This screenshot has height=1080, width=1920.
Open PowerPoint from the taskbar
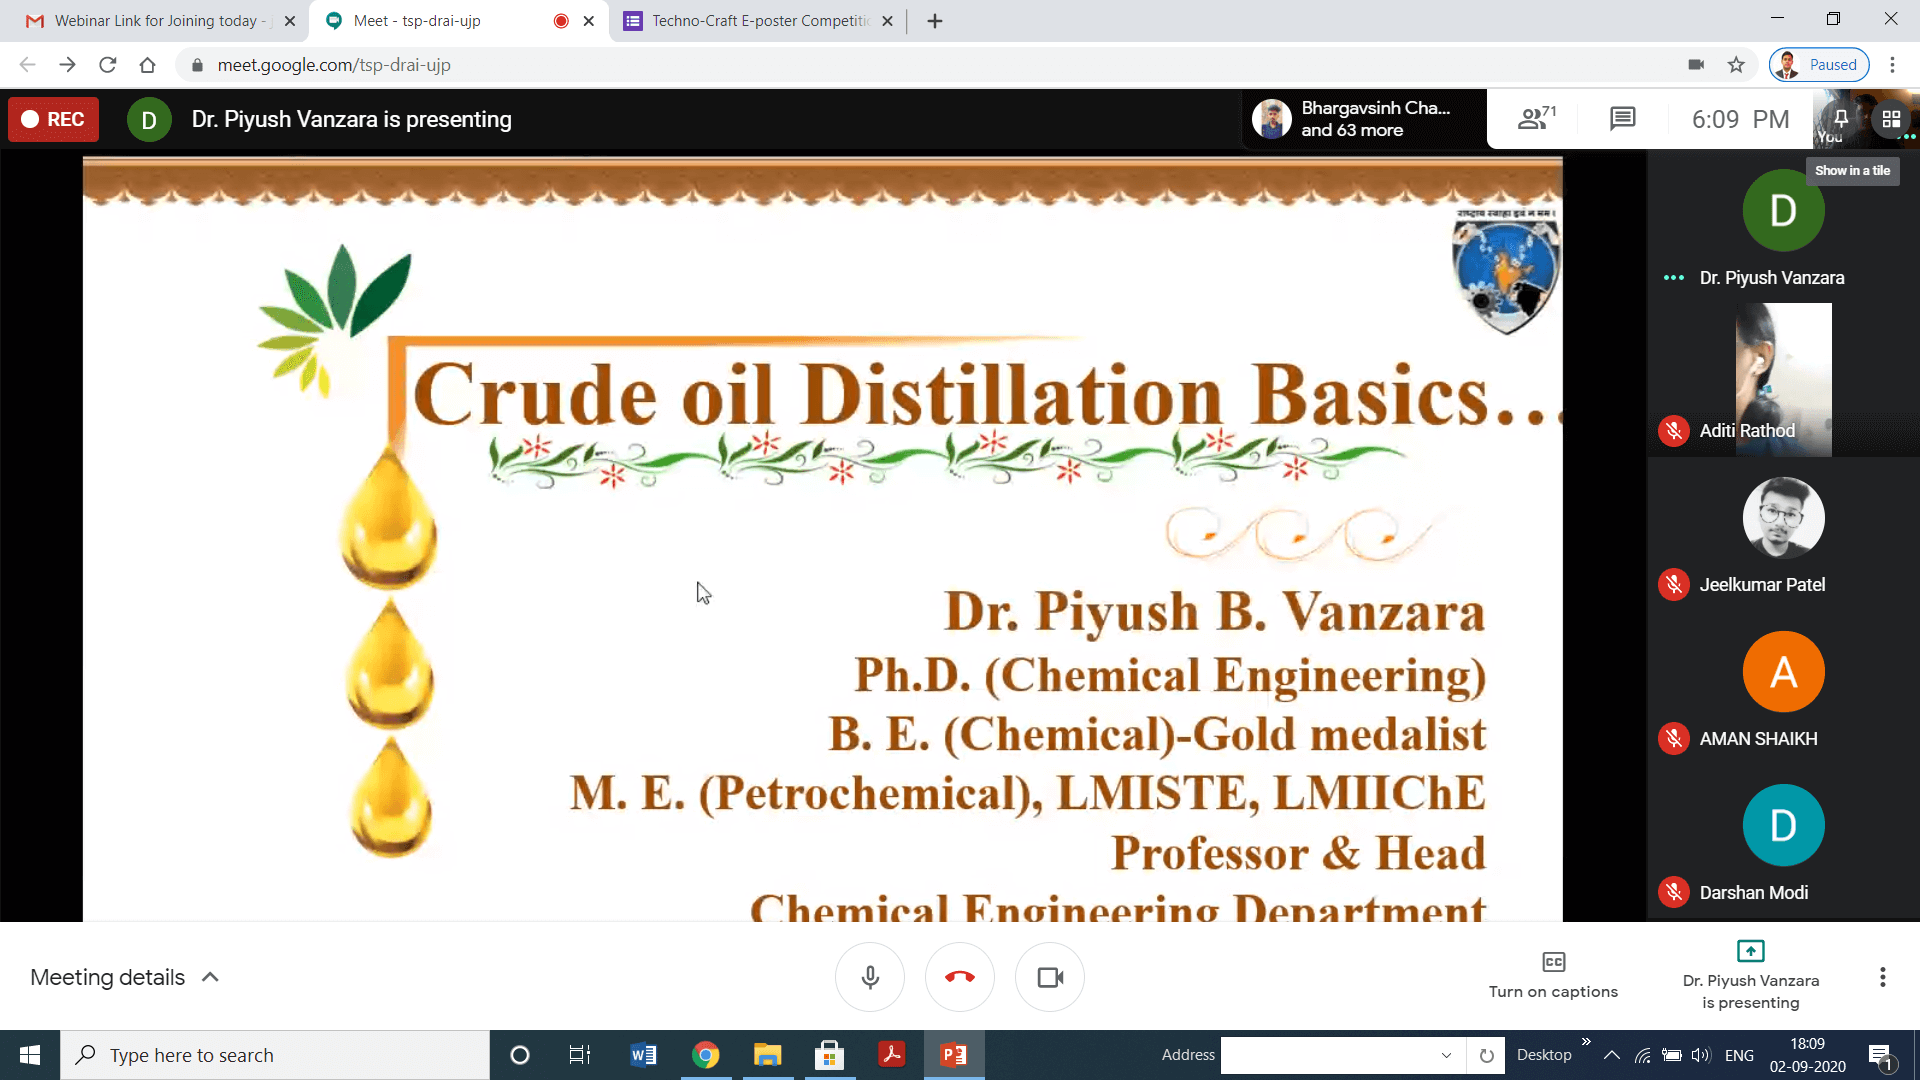tap(953, 1055)
